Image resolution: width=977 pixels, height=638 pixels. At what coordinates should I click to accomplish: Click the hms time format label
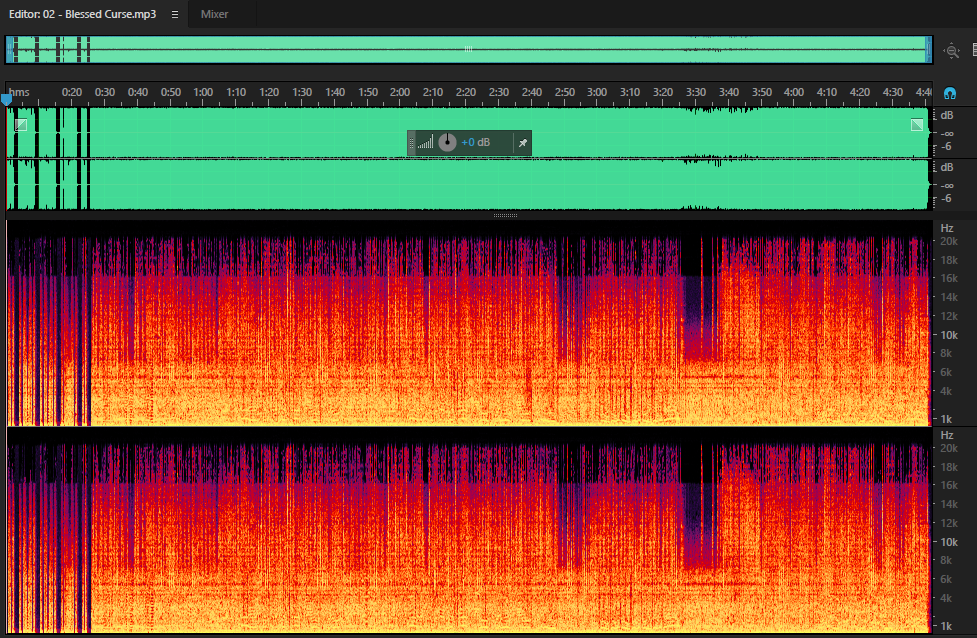(x=19, y=92)
